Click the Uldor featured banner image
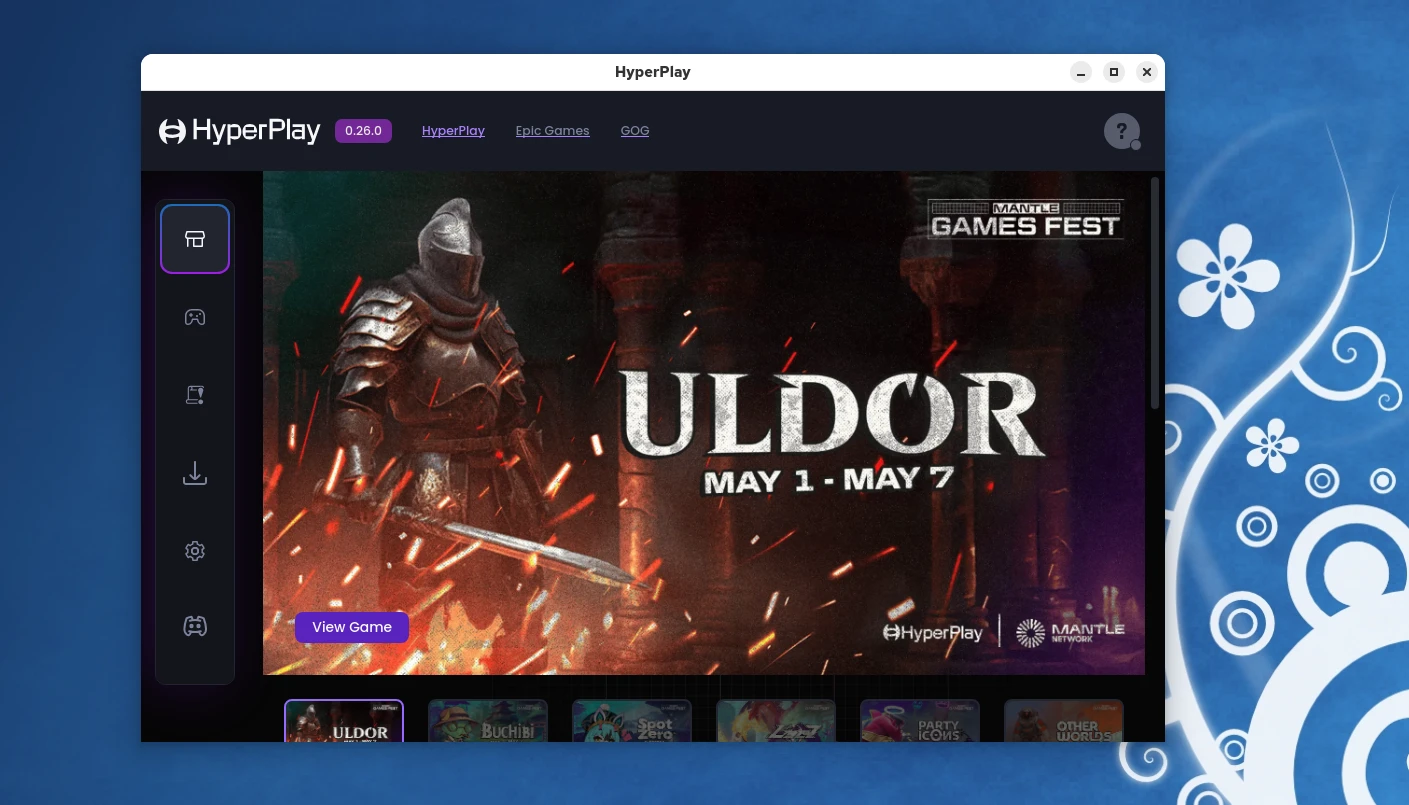 [704, 422]
